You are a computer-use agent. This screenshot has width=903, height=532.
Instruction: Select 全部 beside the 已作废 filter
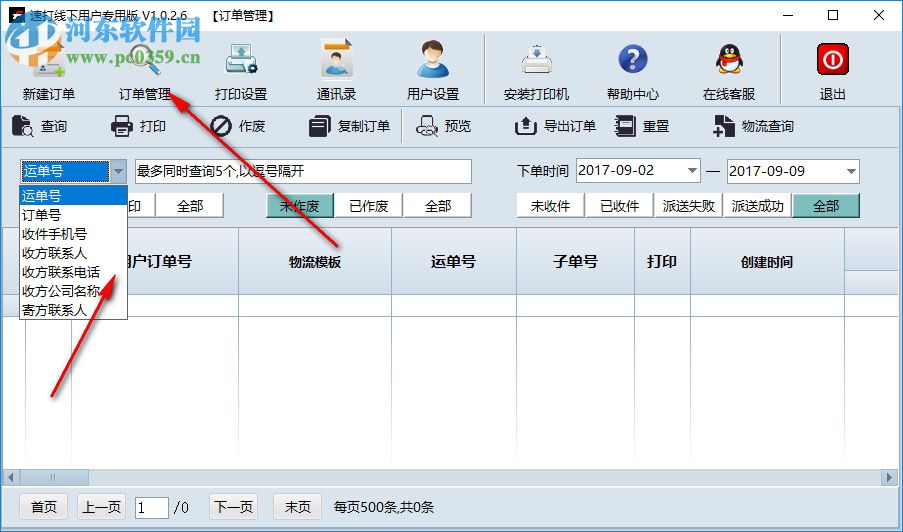click(x=438, y=206)
